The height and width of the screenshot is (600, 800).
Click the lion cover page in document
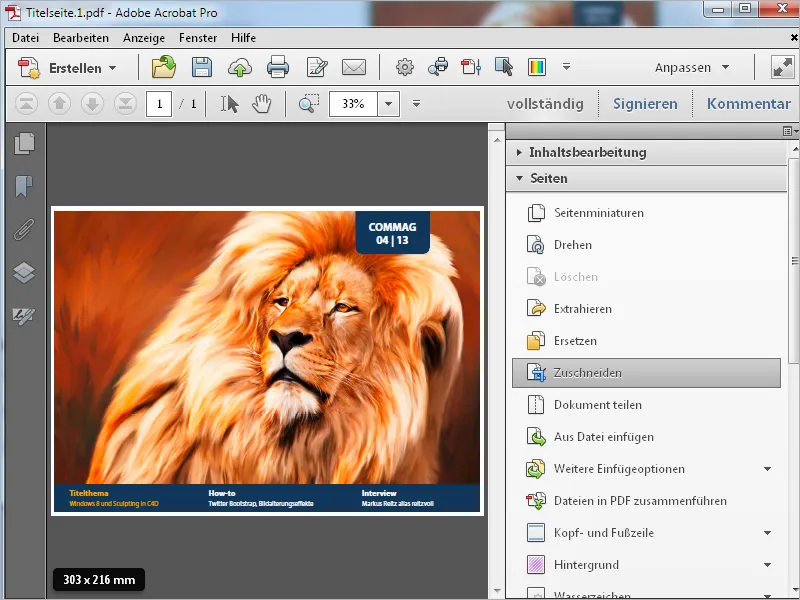pyautogui.click(x=267, y=361)
